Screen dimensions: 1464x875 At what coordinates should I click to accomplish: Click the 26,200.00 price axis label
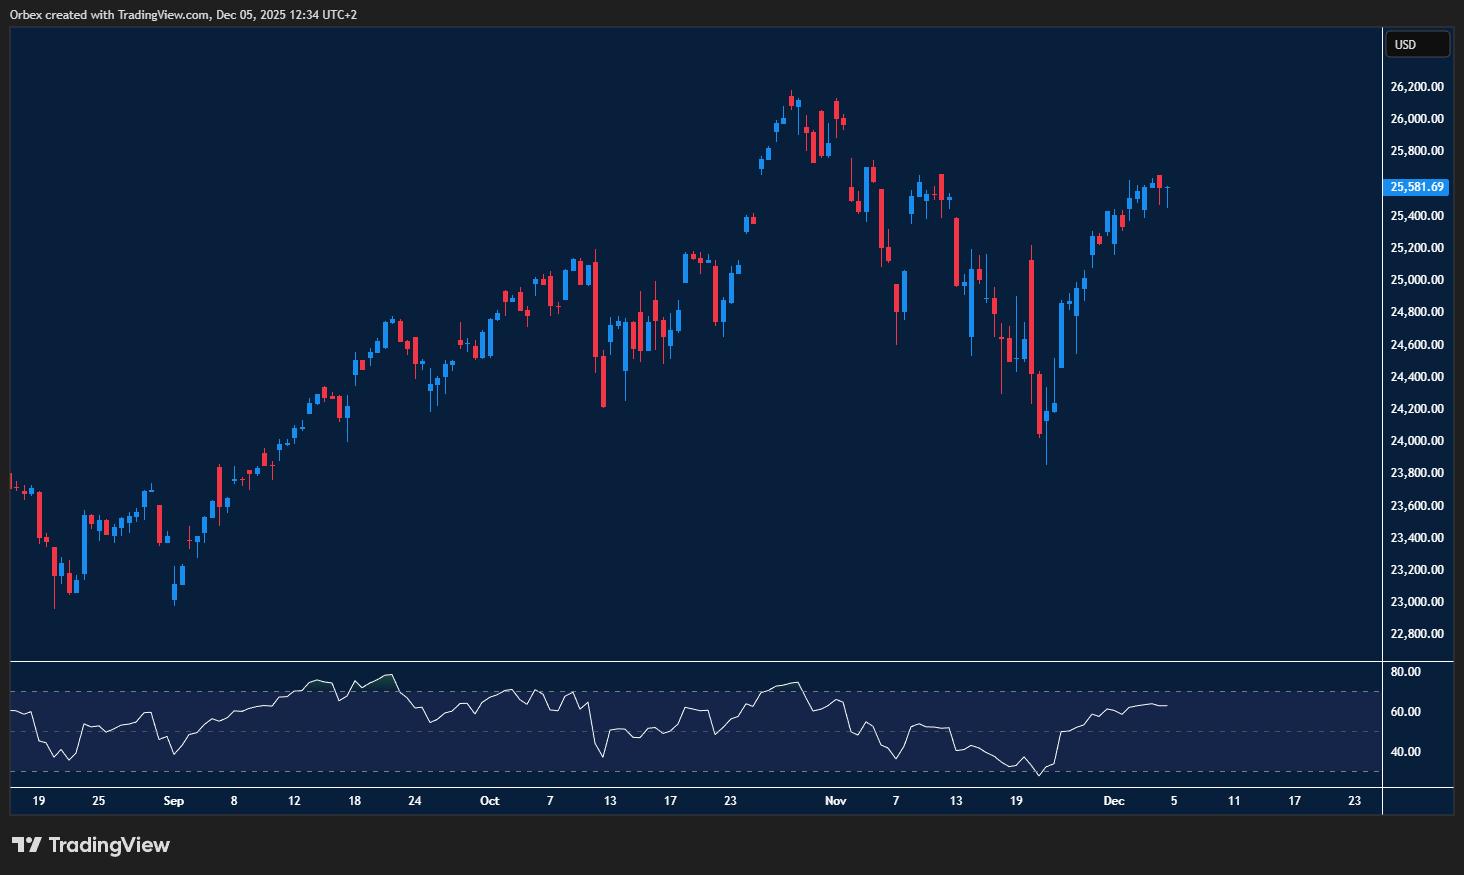click(x=1417, y=87)
